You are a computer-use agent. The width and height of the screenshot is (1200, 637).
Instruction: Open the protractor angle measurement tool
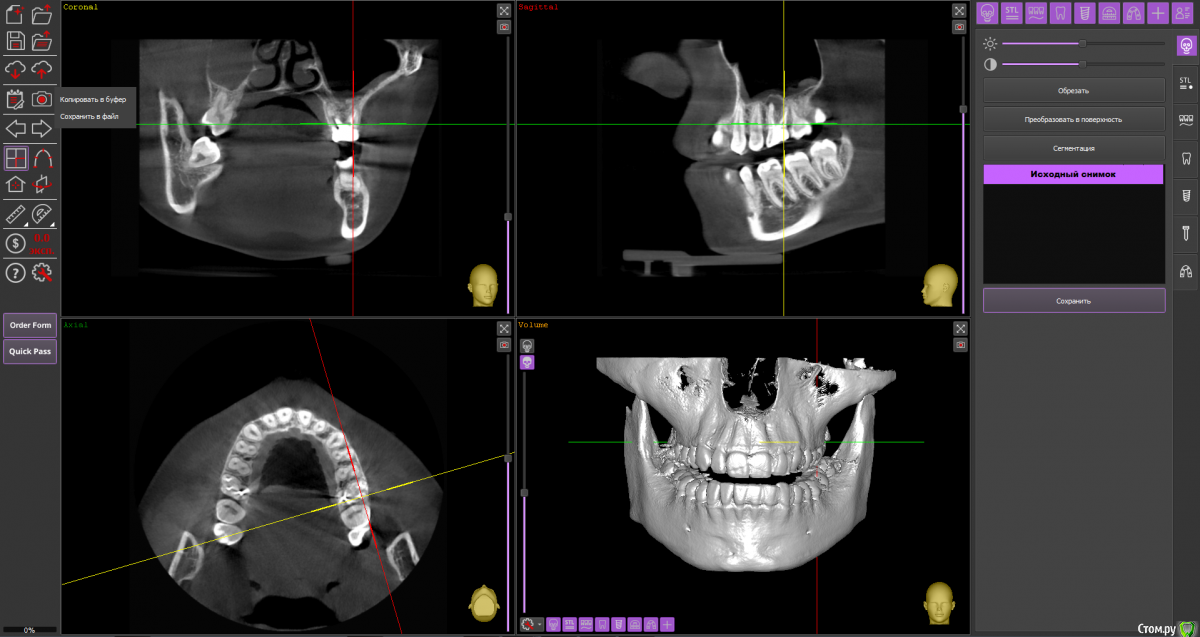click(x=42, y=214)
